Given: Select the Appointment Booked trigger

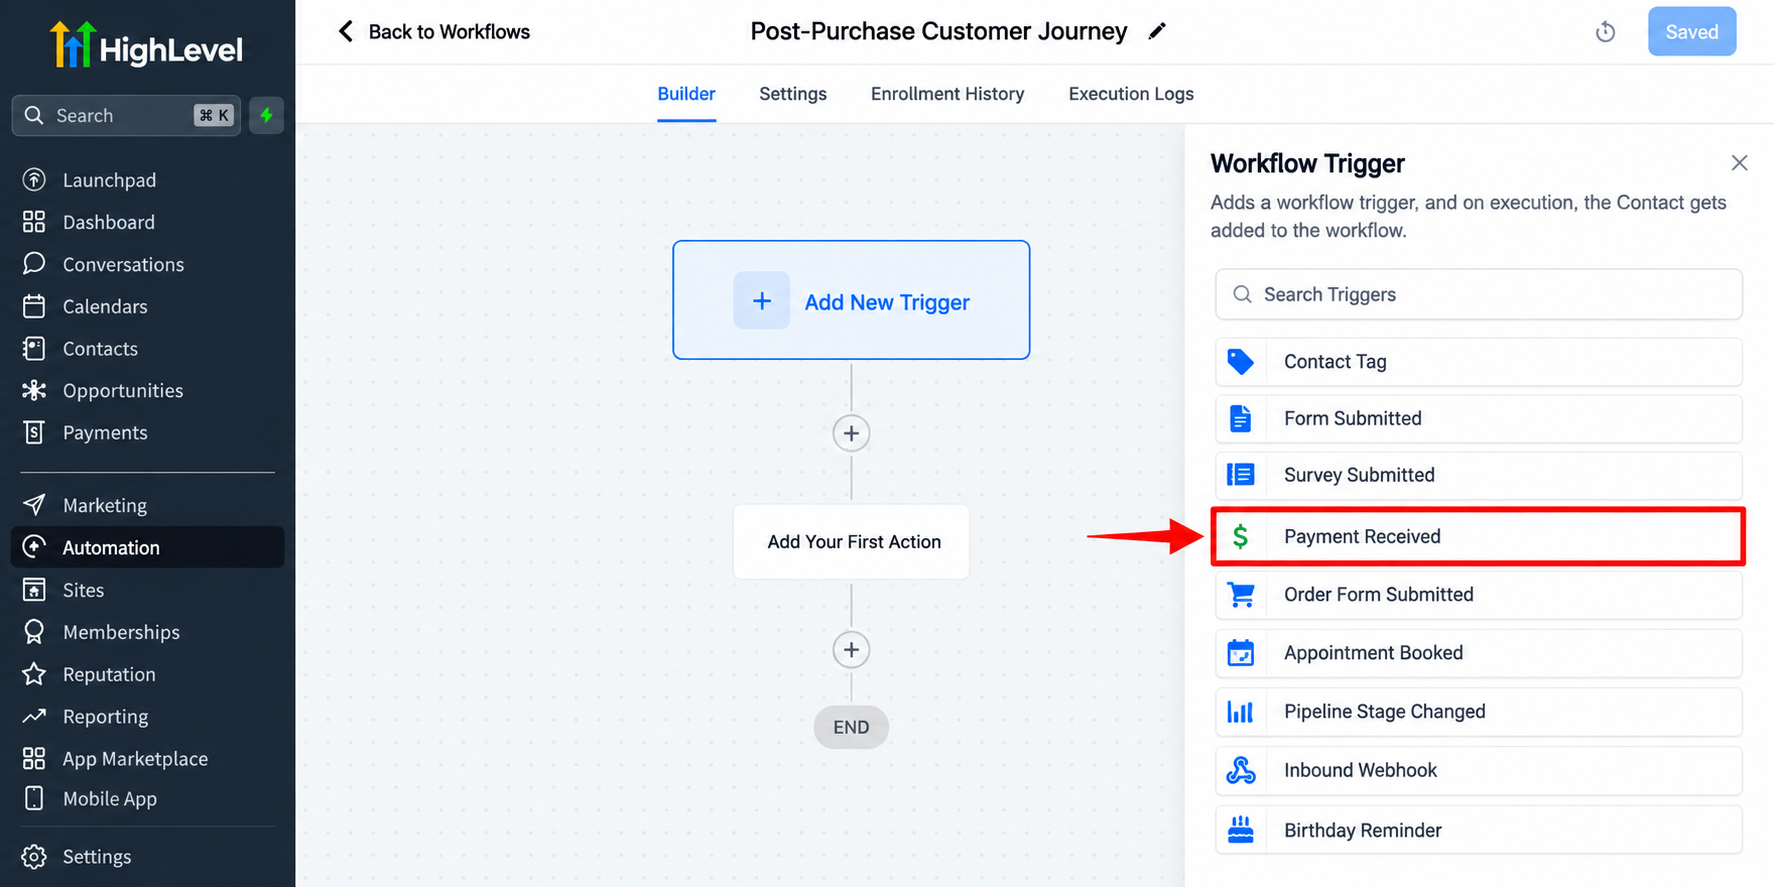Looking at the screenshot, I should tap(1478, 653).
